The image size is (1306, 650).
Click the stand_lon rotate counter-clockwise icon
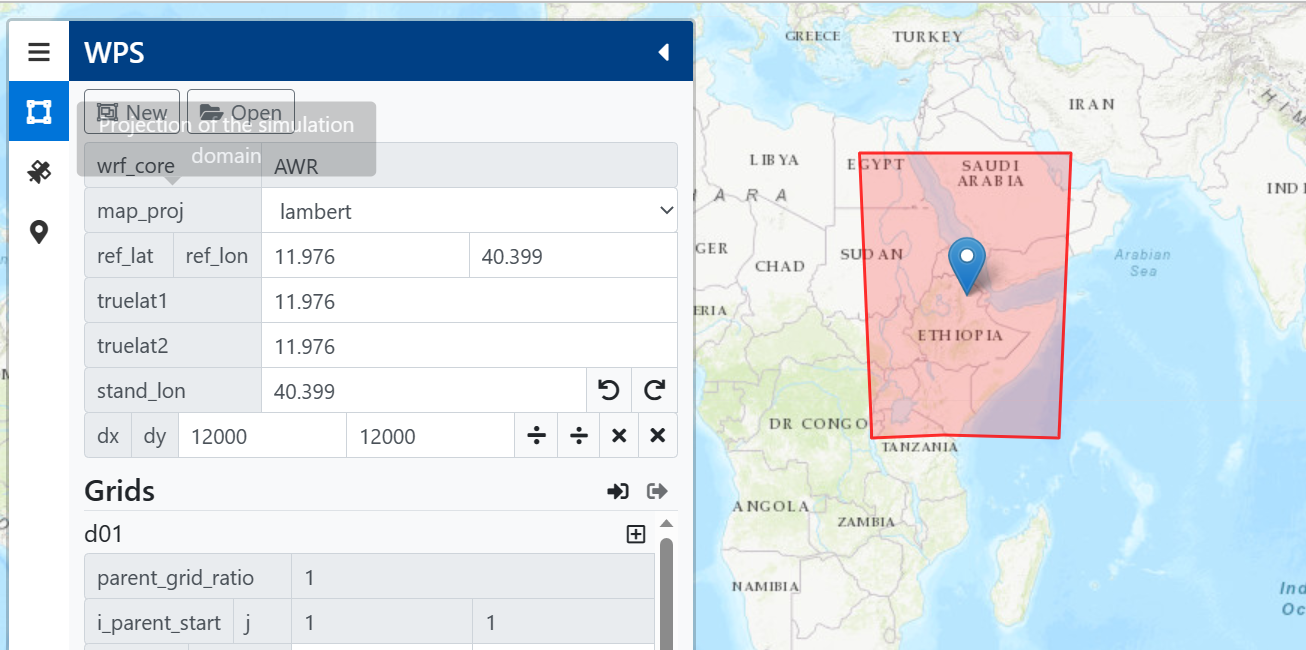click(609, 391)
